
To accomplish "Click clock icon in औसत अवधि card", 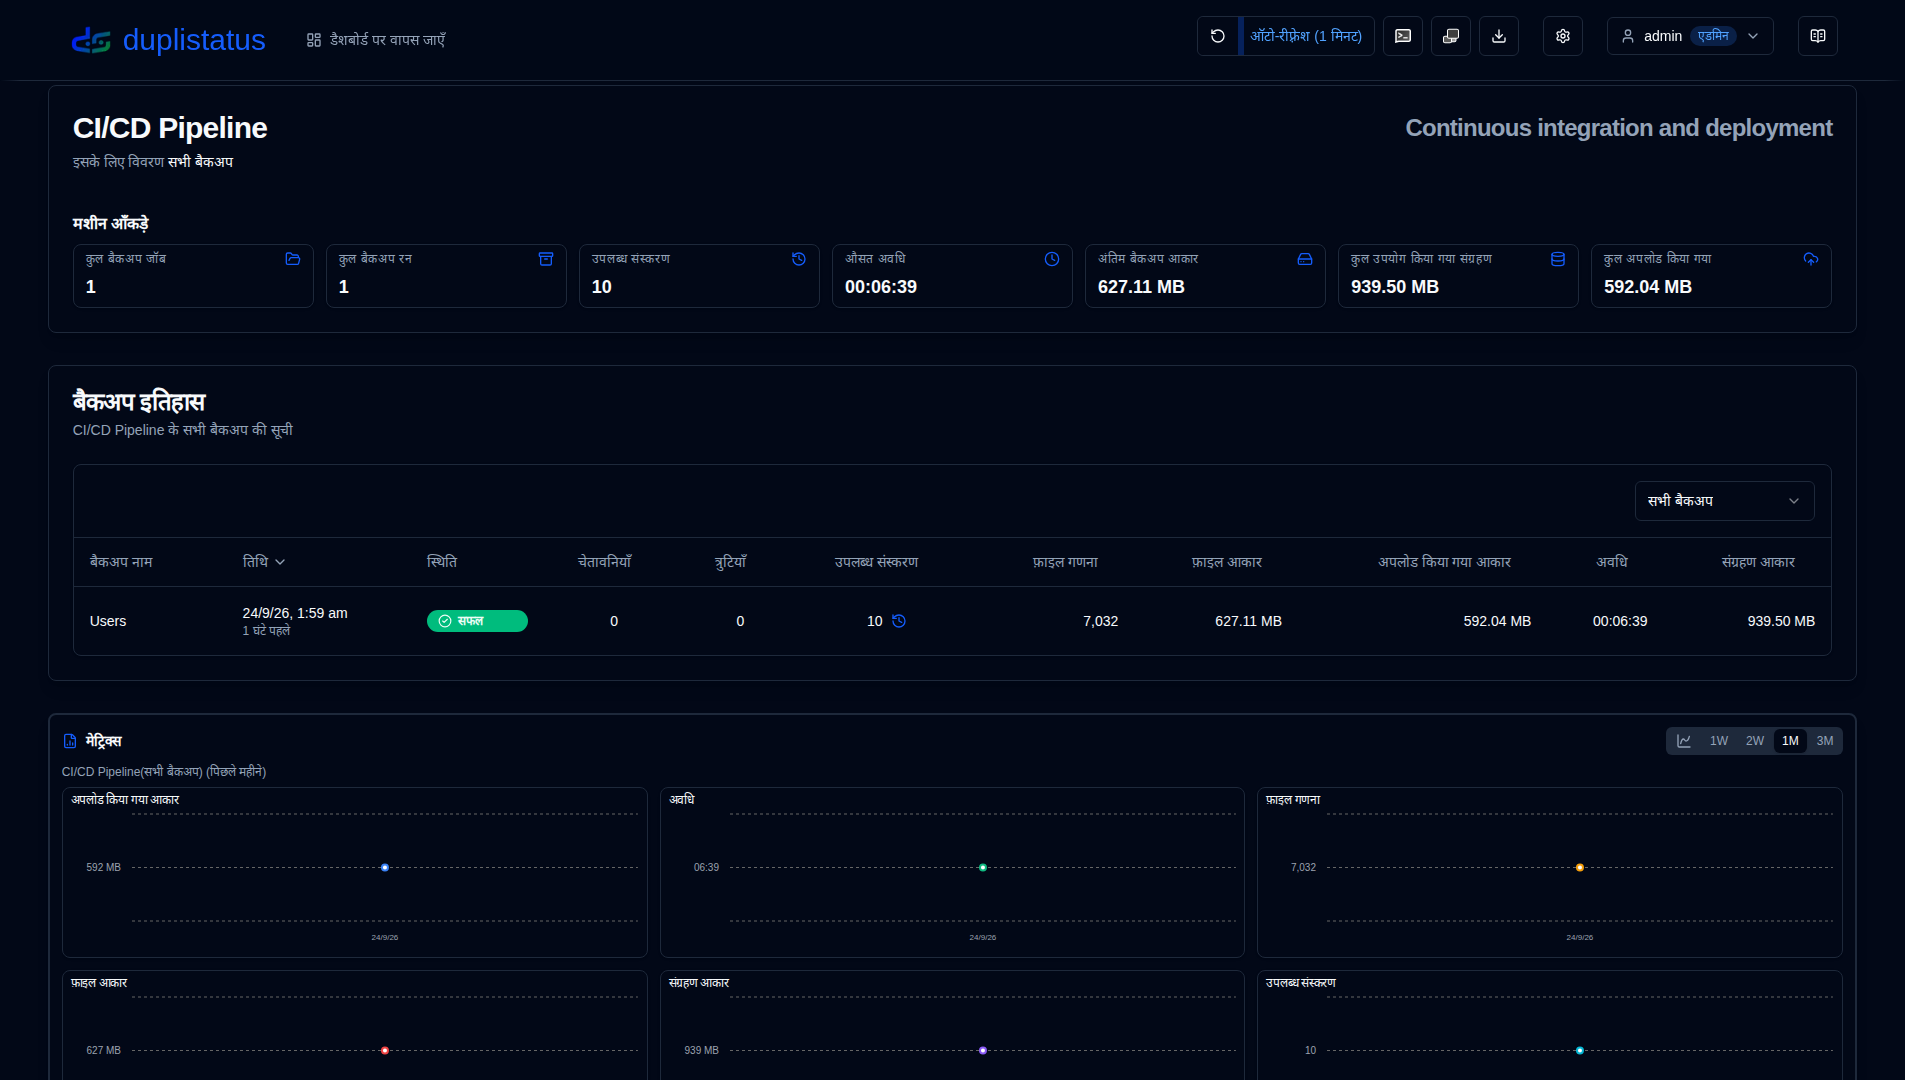I will [1052, 259].
